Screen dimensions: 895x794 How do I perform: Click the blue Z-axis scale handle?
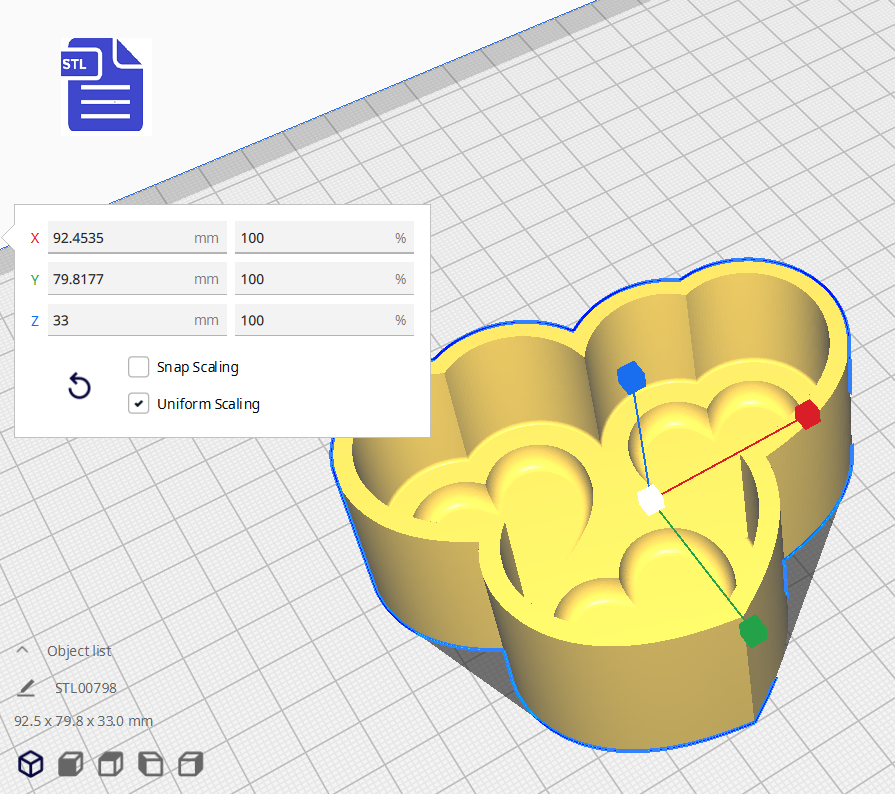pyautogui.click(x=632, y=376)
